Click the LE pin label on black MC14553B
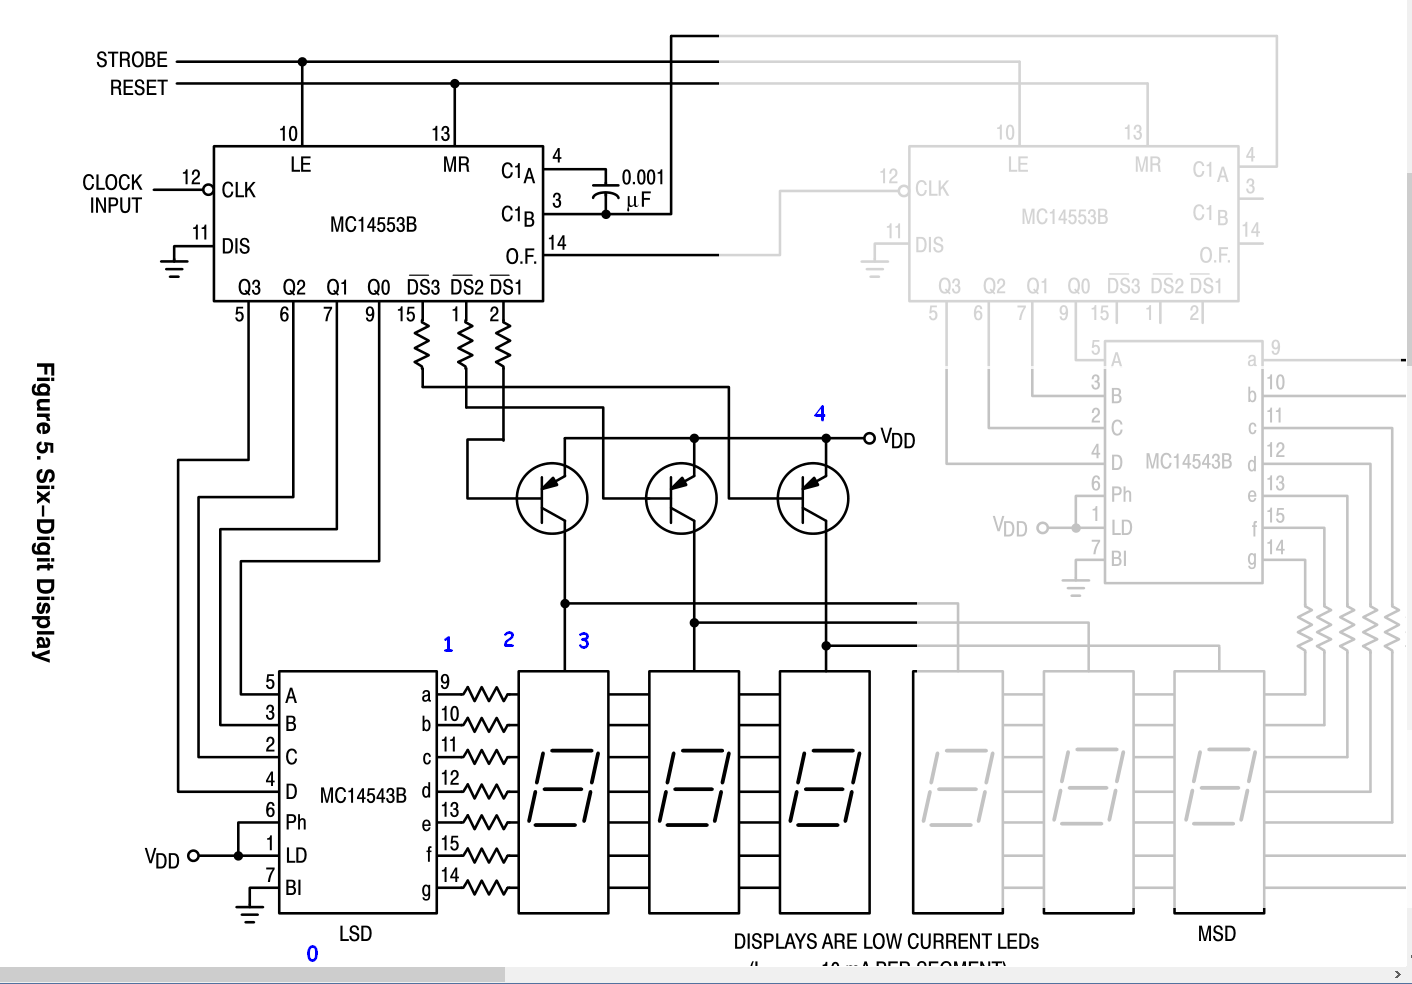This screenshot has height=984, width=1412. tap(301, 165)
